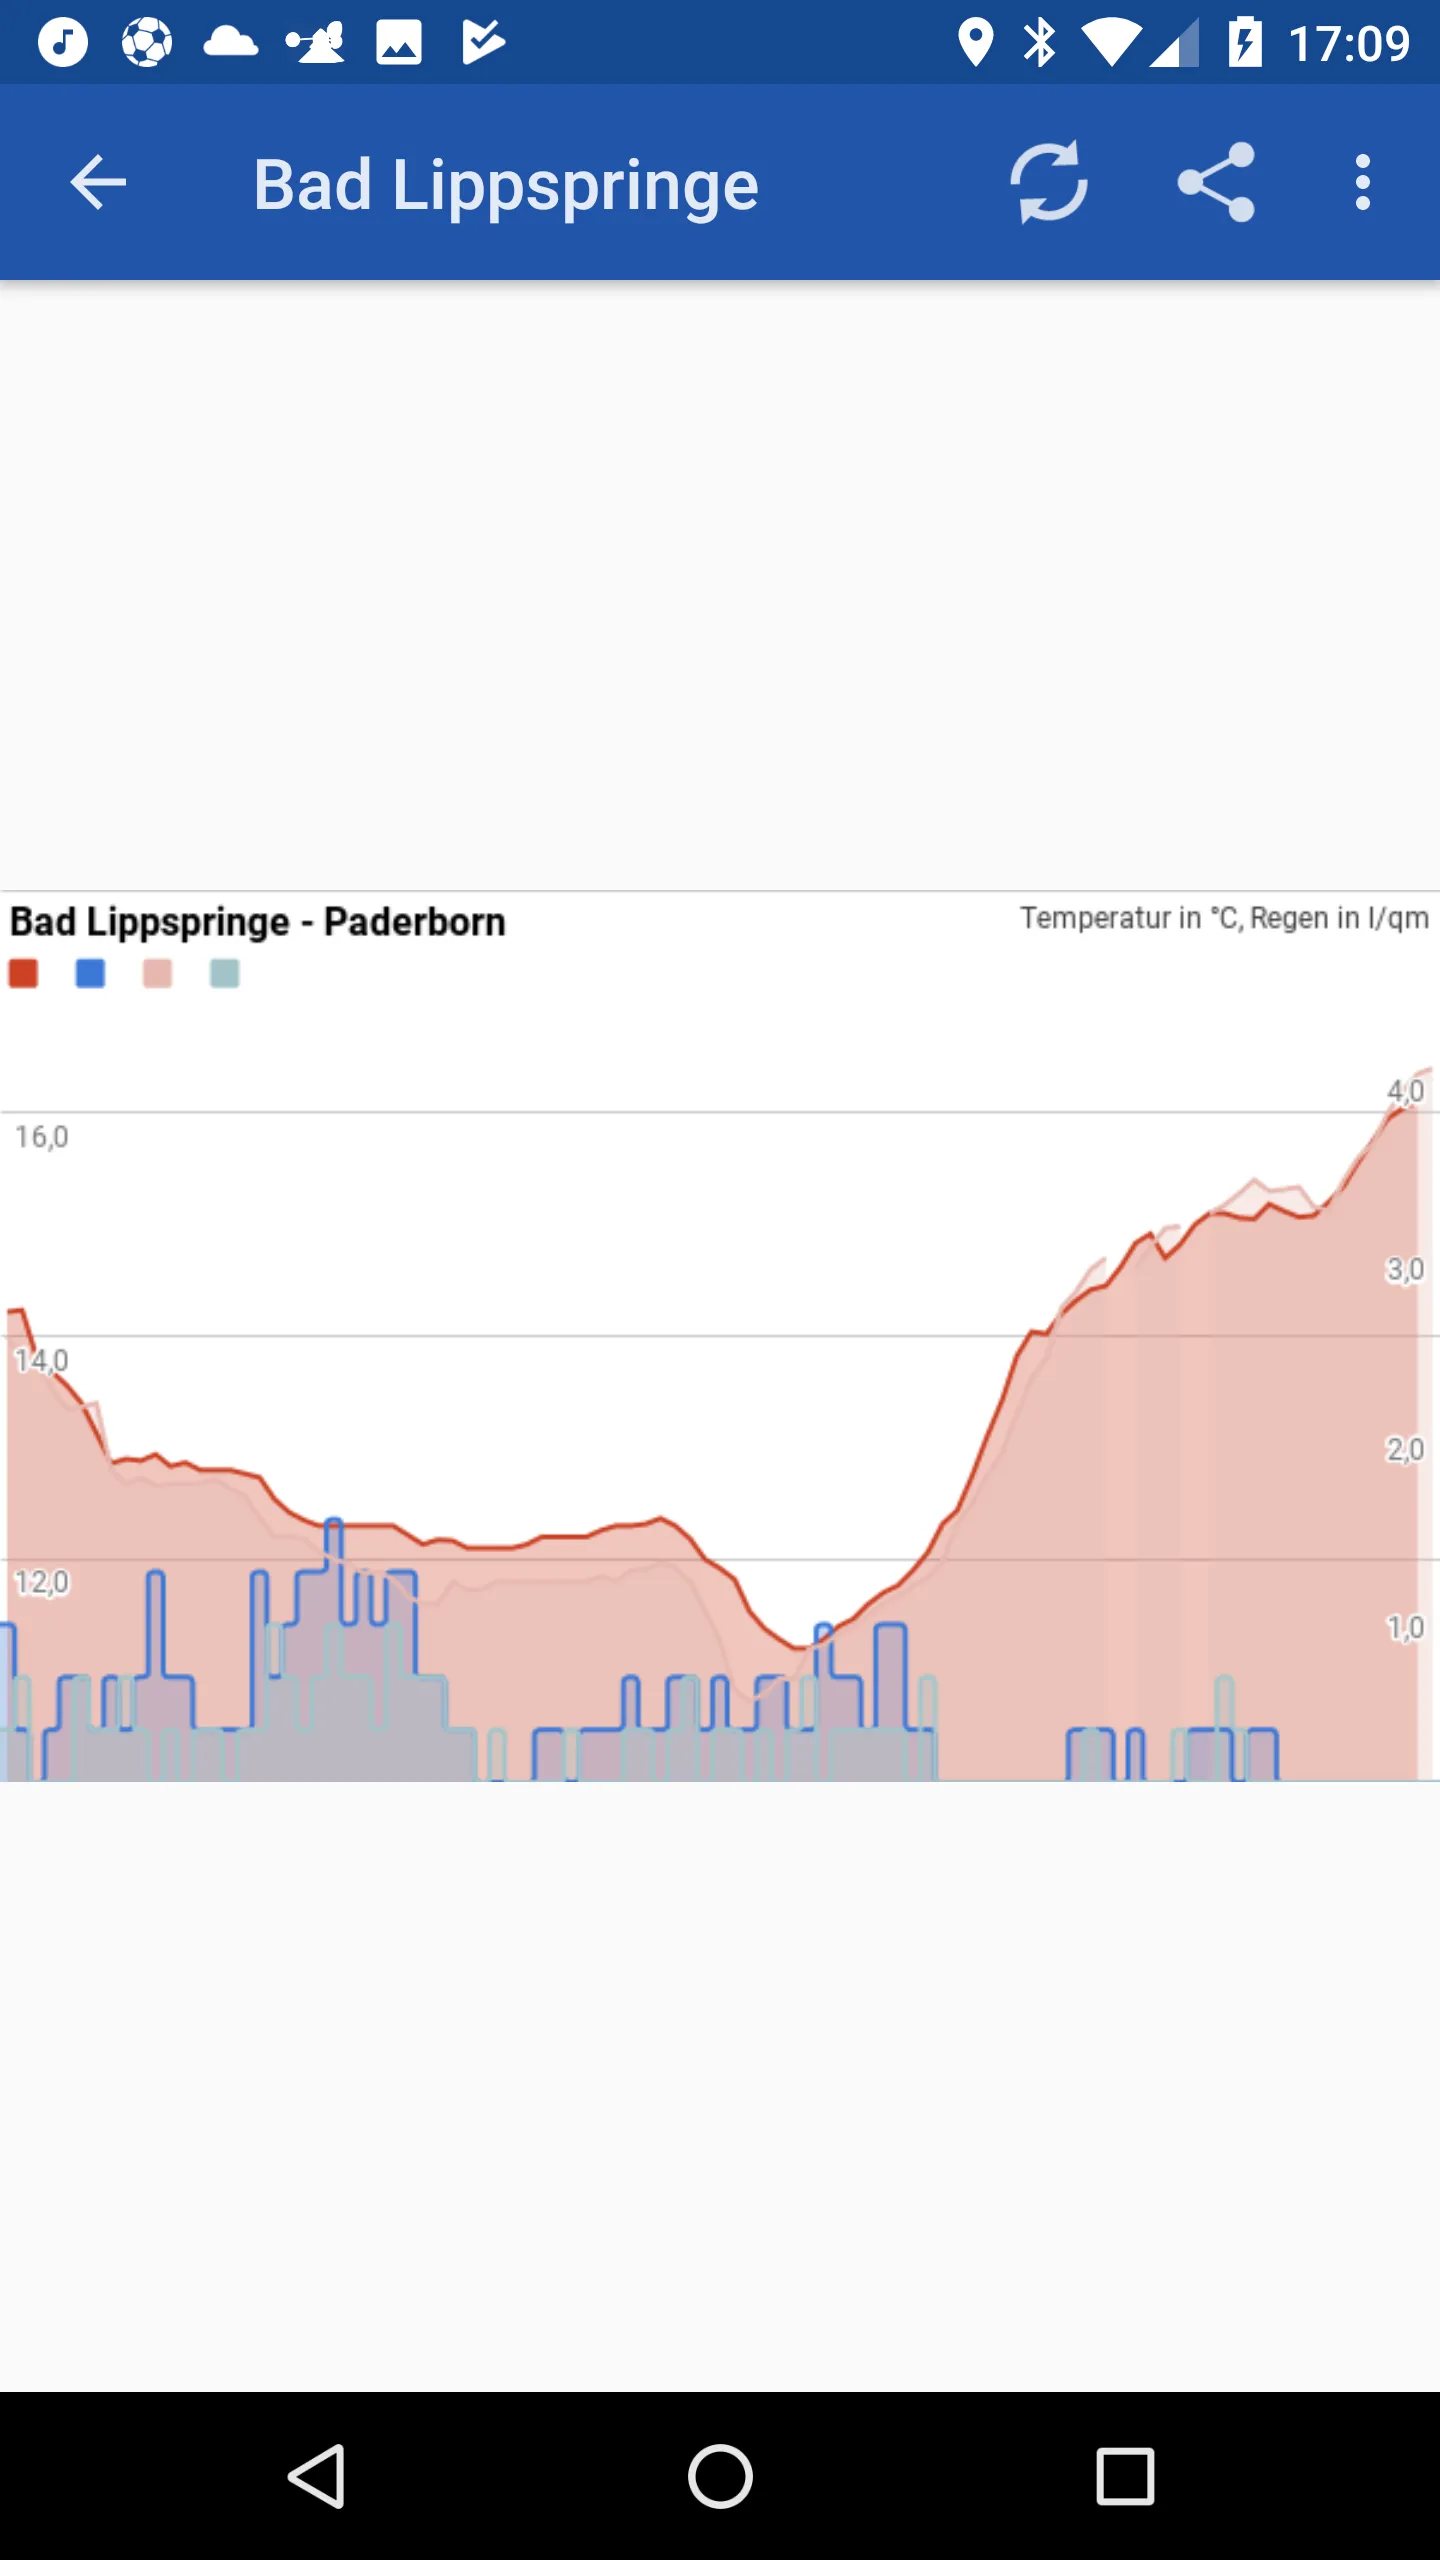
Task: Tap the cellular signal status icon
Action: click(1174, 44)
